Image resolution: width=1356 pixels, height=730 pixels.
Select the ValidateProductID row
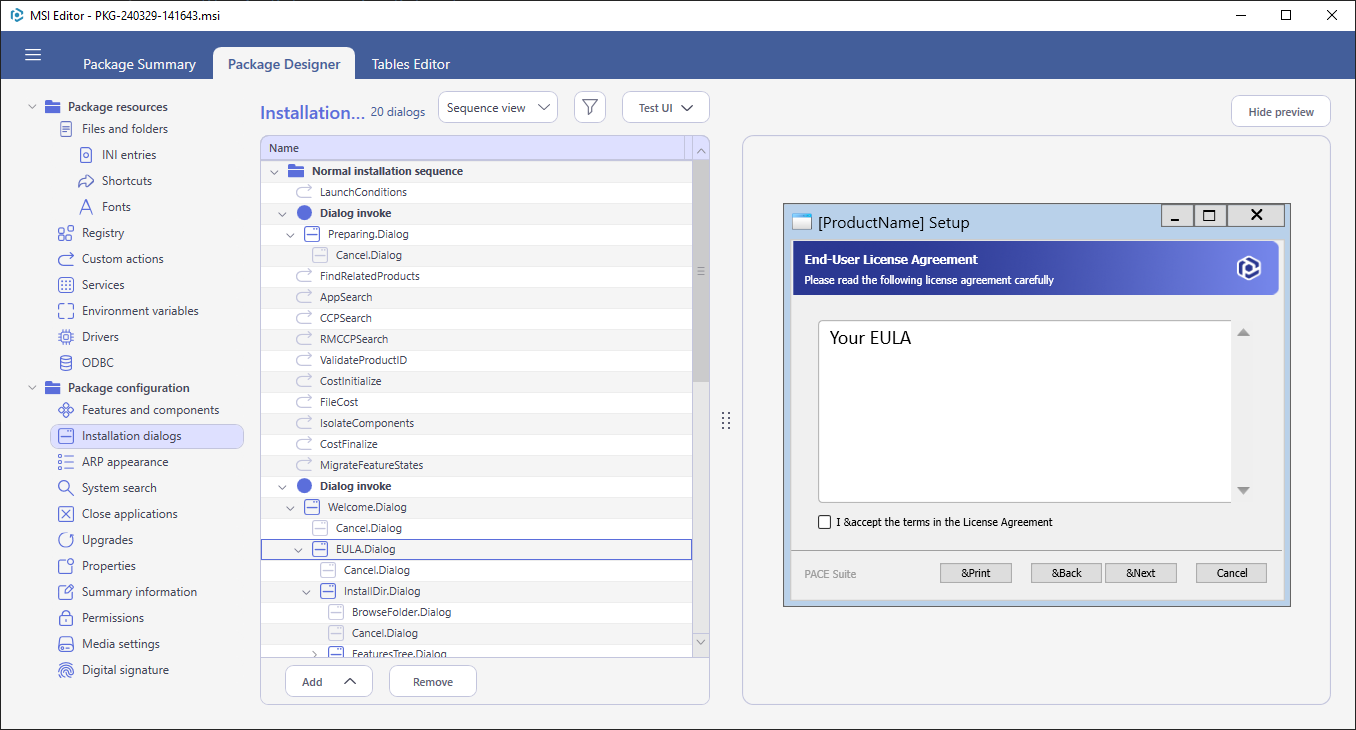[476, 360]
